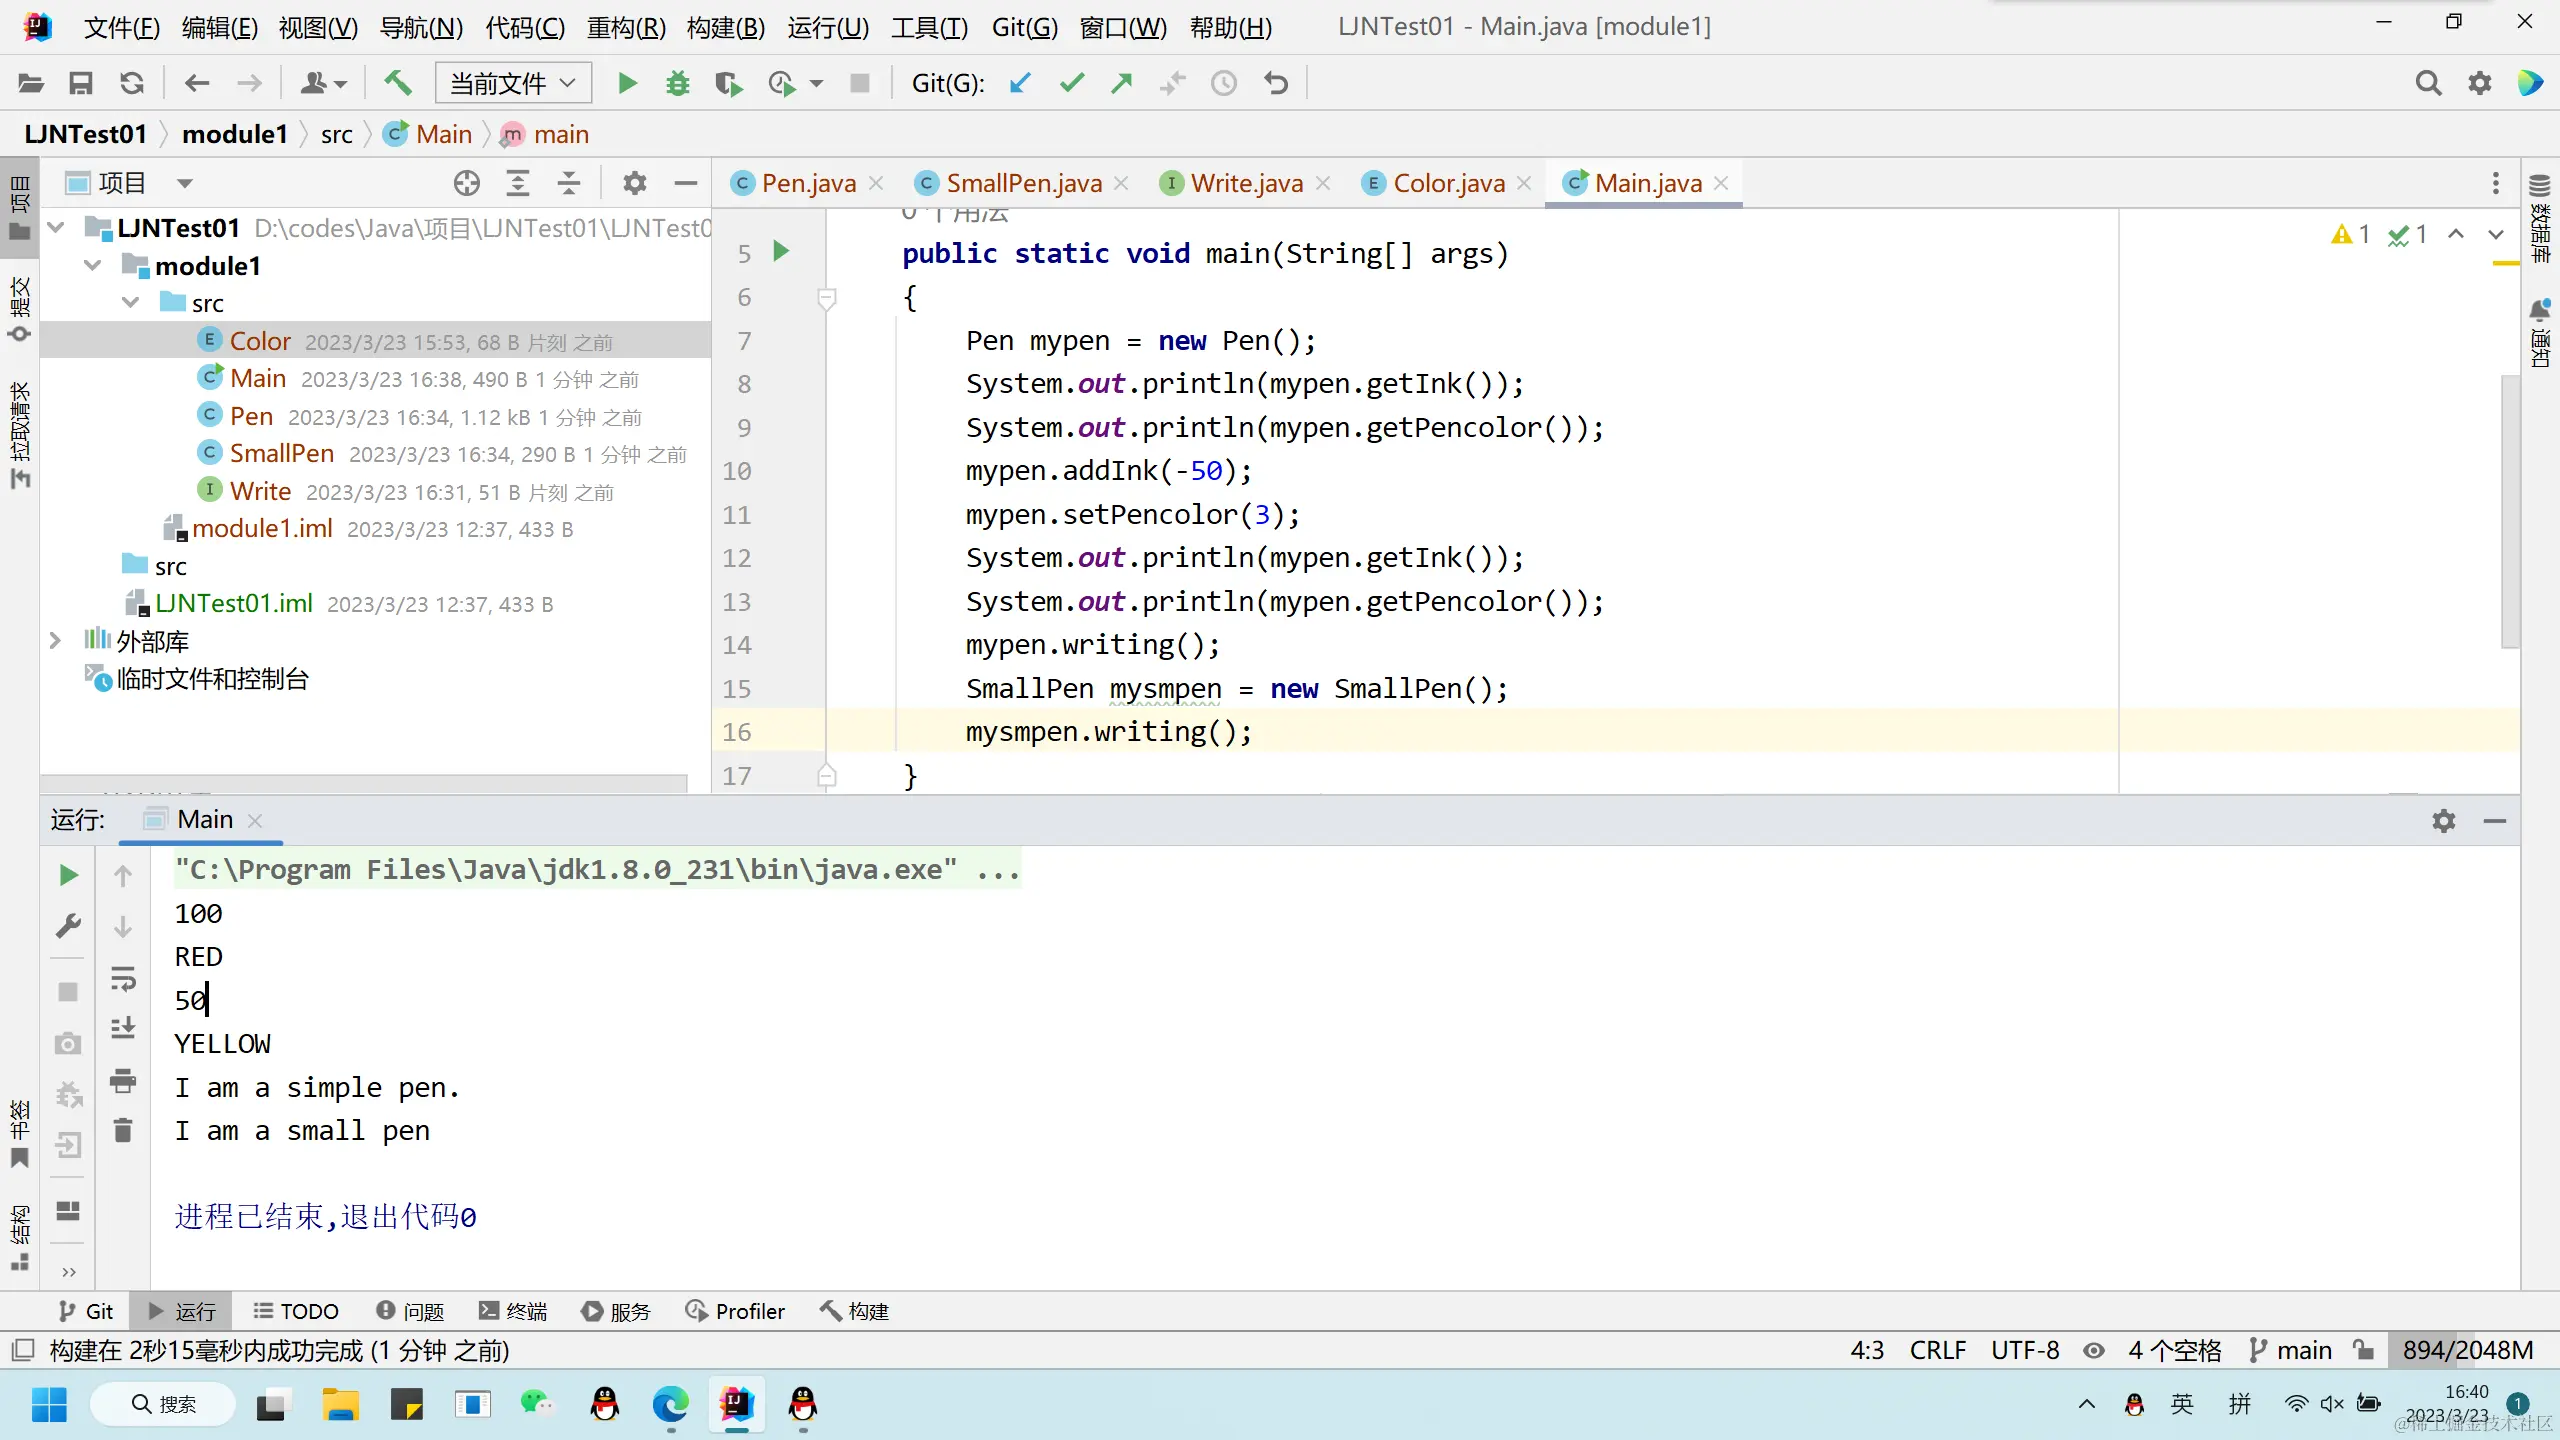Click the editor vertical scrollbar
Image resolution: width=2560 pixels, height=1440 pixels.
(x=2509, y=510)
